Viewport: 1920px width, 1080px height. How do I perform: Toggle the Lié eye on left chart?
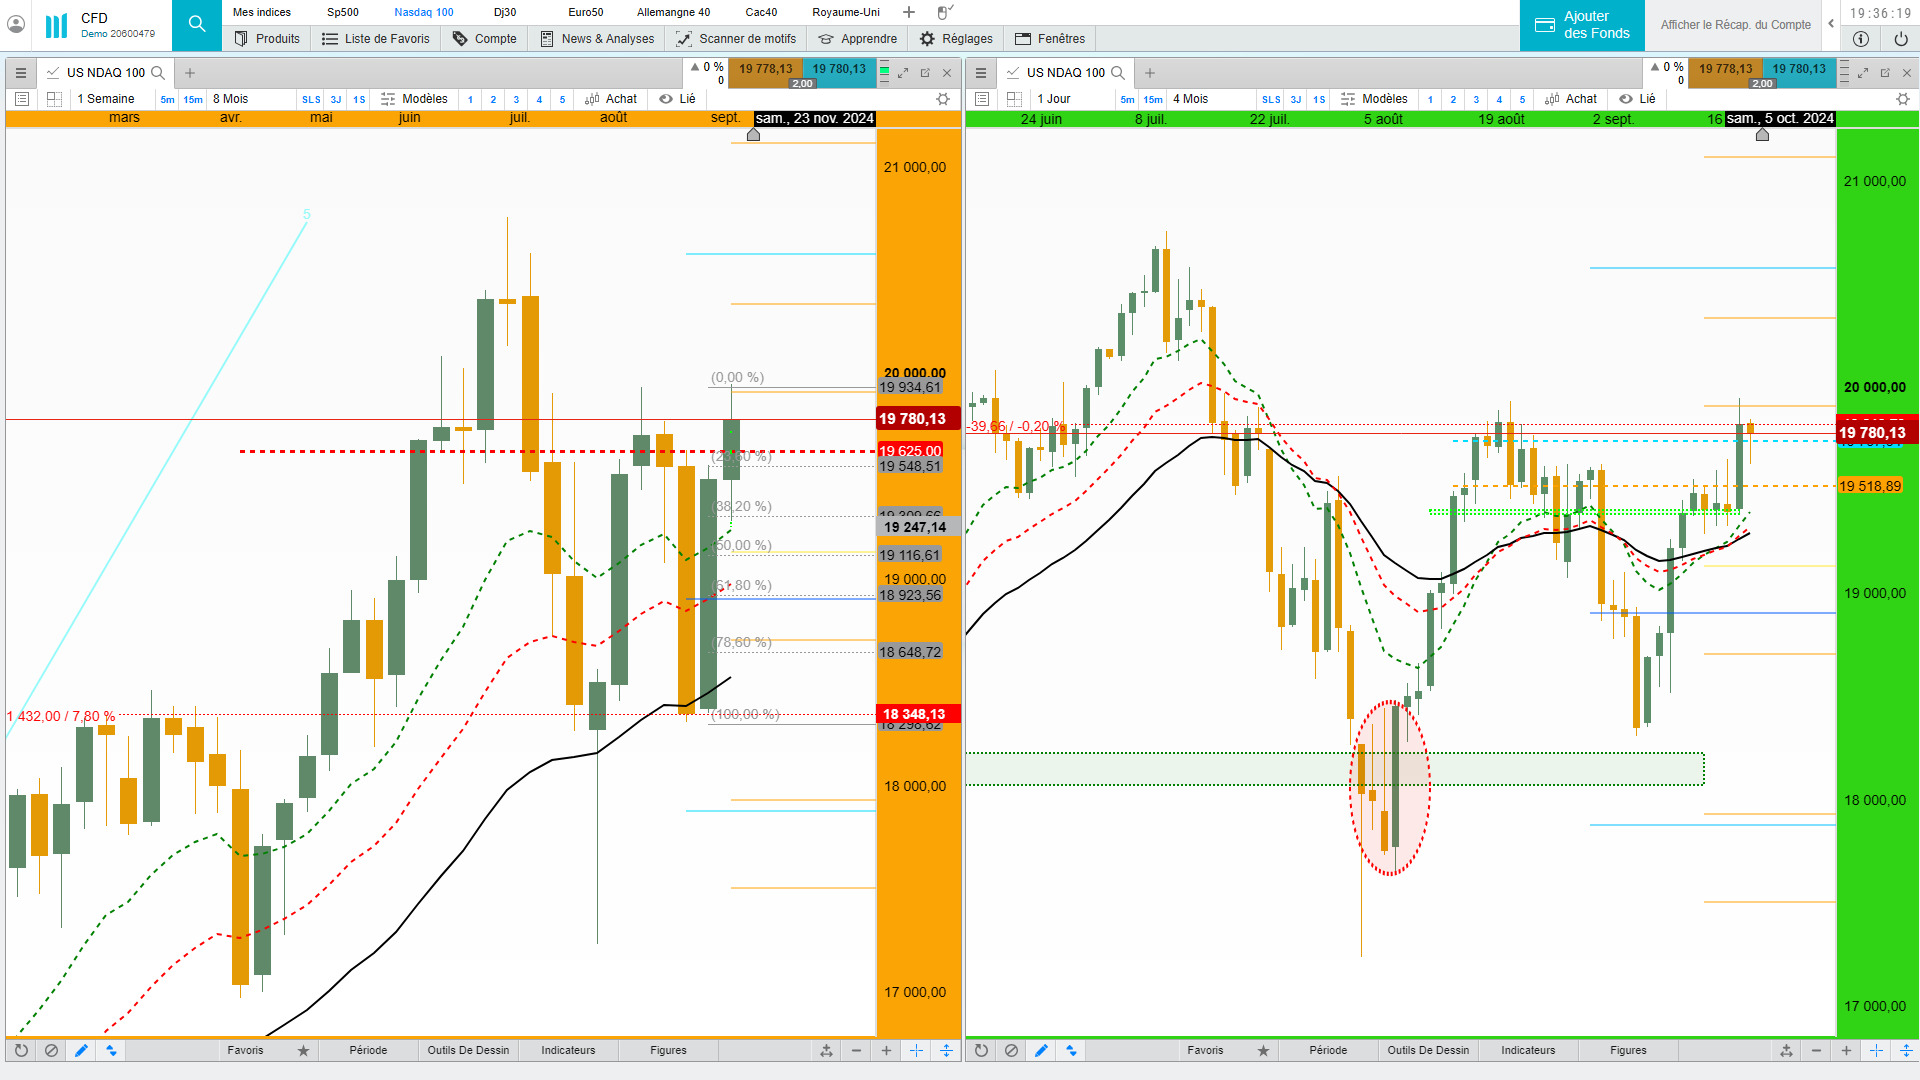pos(666,99)
